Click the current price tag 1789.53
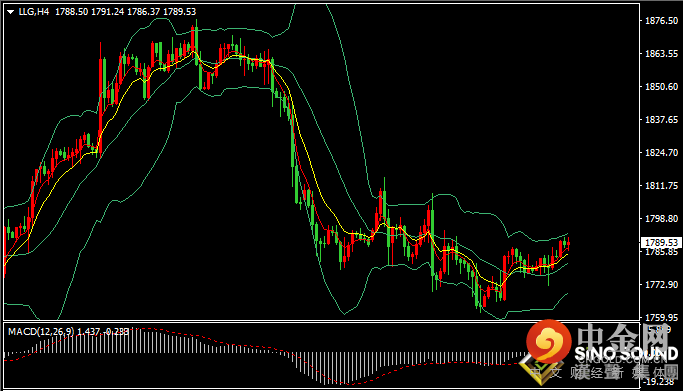Image resolution: width=683 pixels, height=391 pixels. (x=661, y=243)
